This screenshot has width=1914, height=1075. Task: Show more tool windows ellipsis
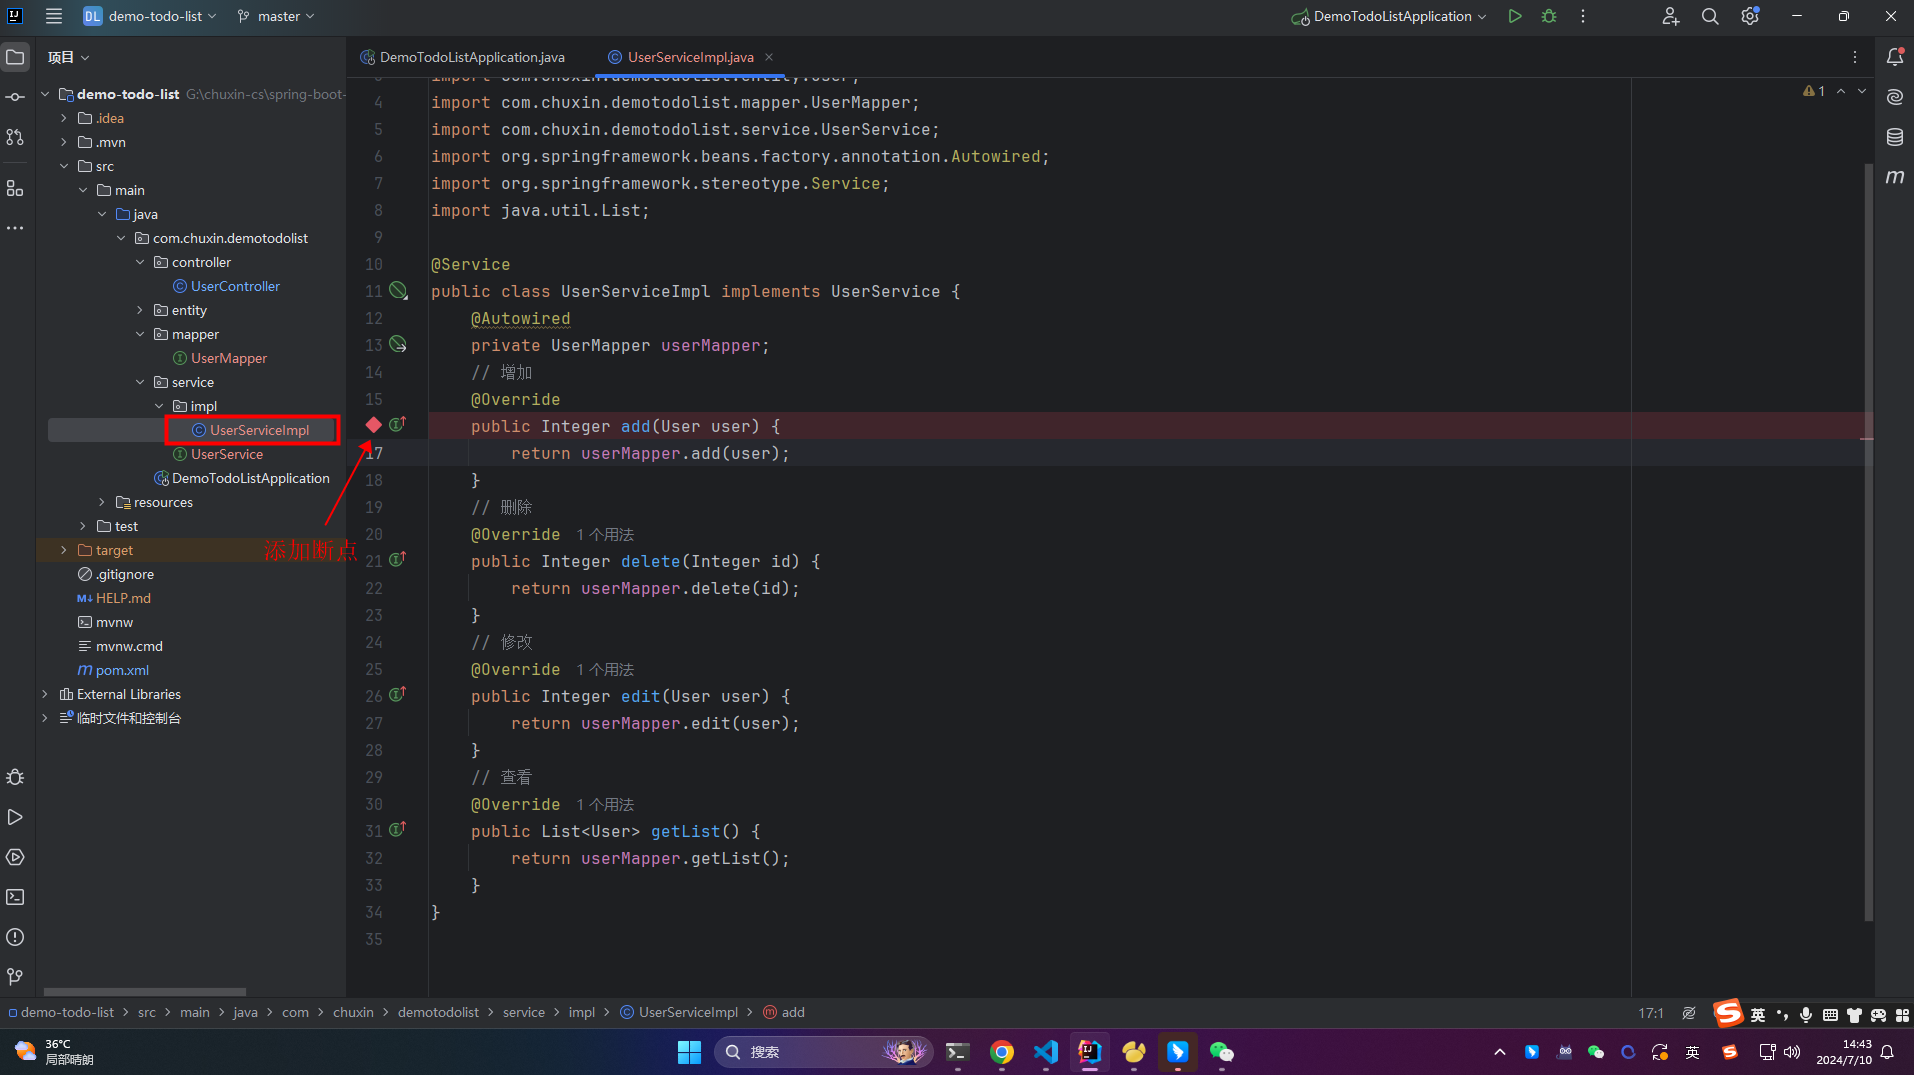pyautogui.click(x=15, y=228)
